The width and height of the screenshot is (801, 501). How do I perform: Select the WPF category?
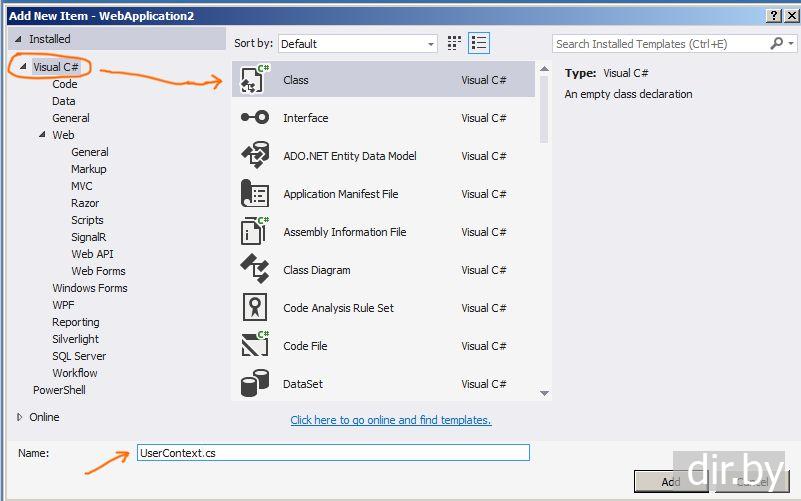(63, 305)
